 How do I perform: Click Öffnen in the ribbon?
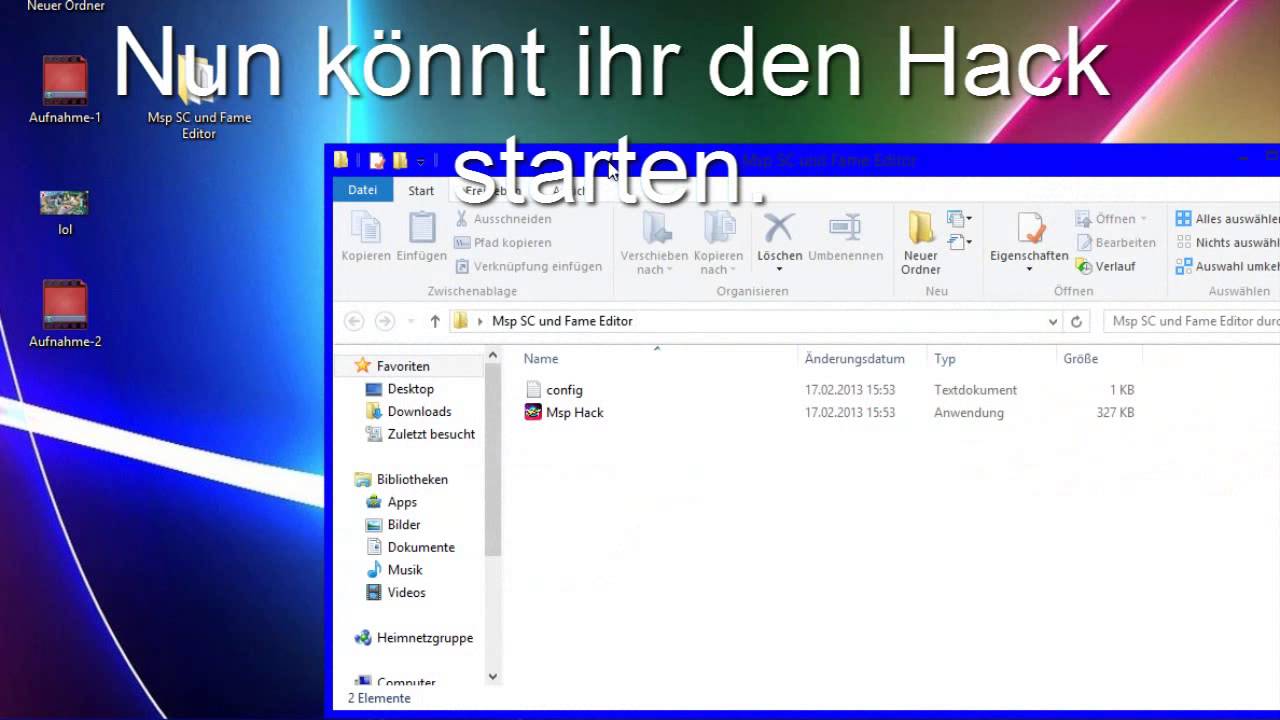click(1111, 219)
